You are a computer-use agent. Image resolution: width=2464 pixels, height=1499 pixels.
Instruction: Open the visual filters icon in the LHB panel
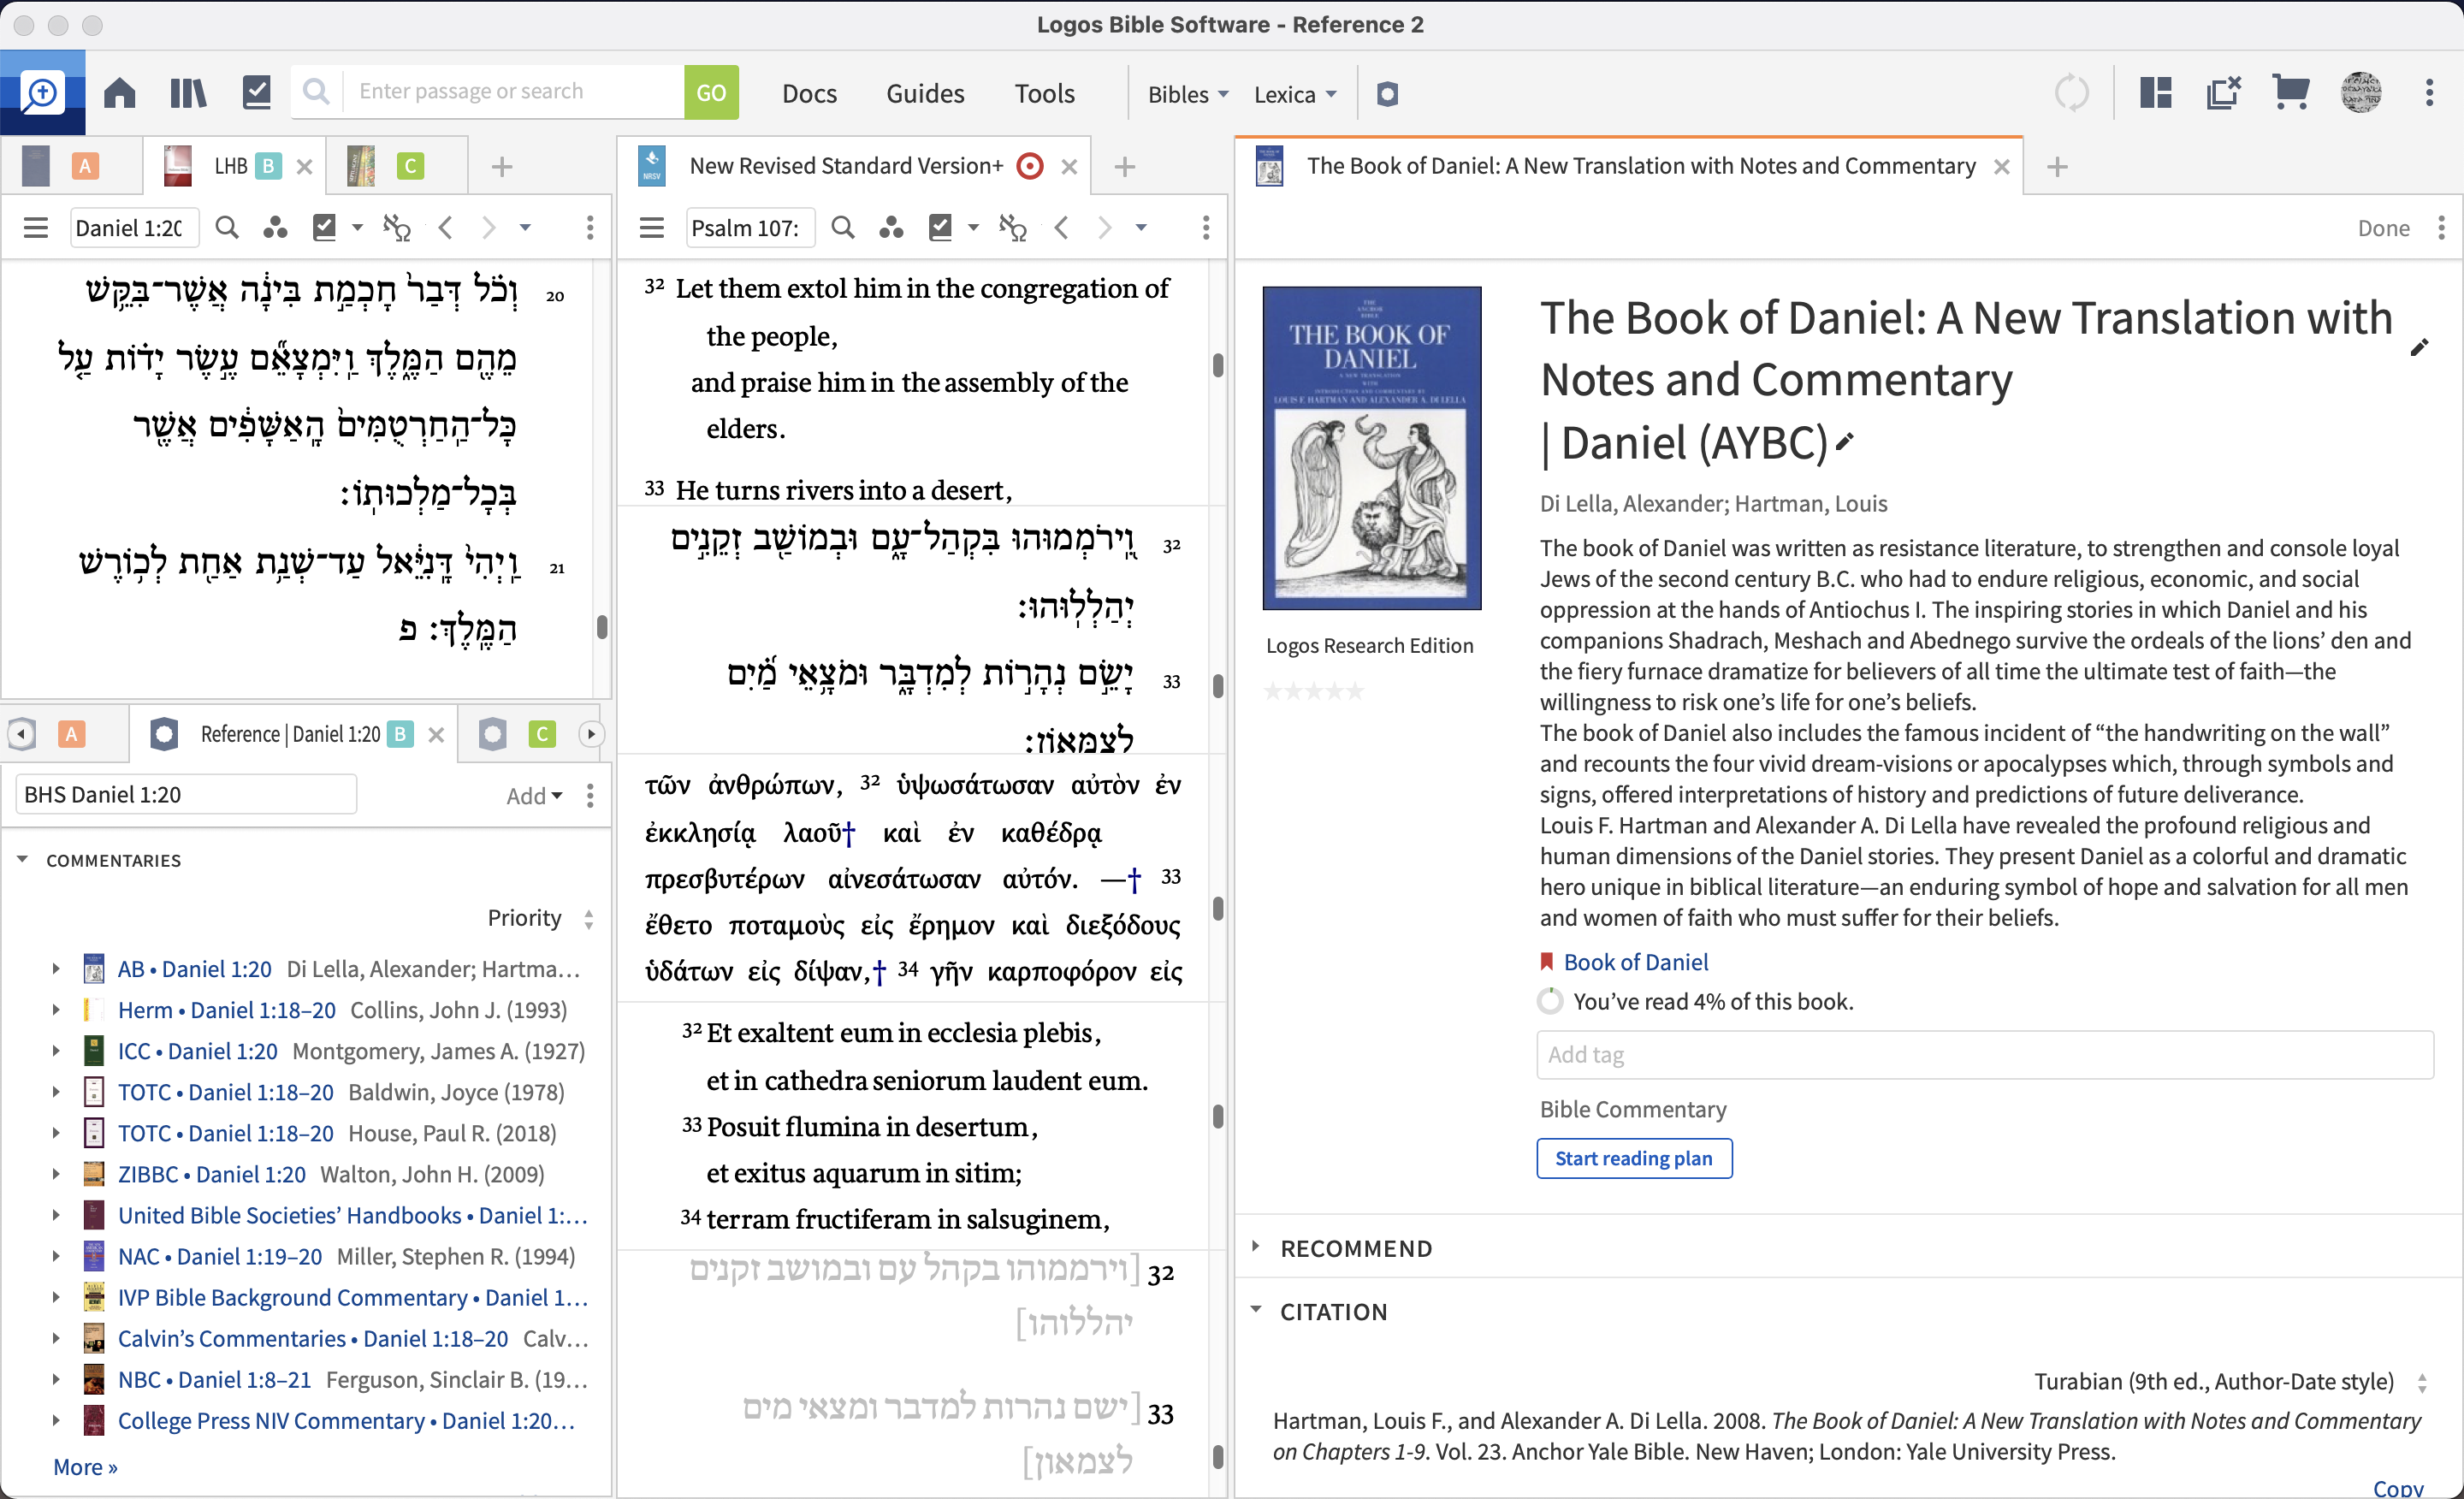click(275, 228)
